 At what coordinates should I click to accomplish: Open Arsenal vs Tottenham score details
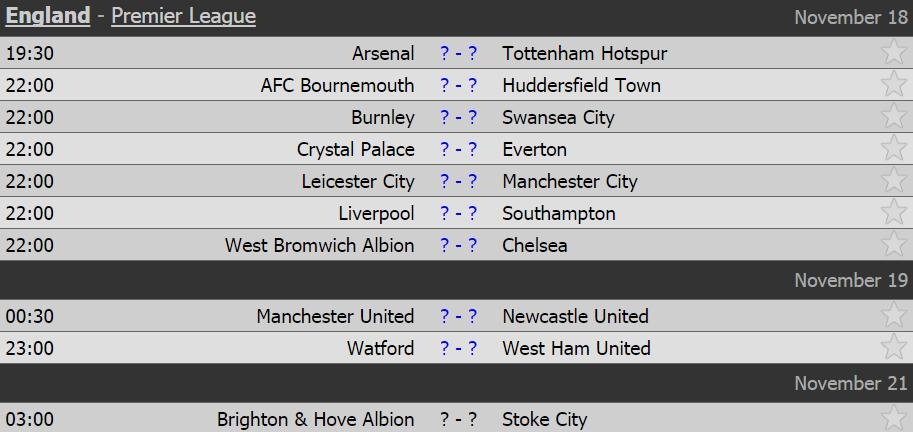click(459, 53)
